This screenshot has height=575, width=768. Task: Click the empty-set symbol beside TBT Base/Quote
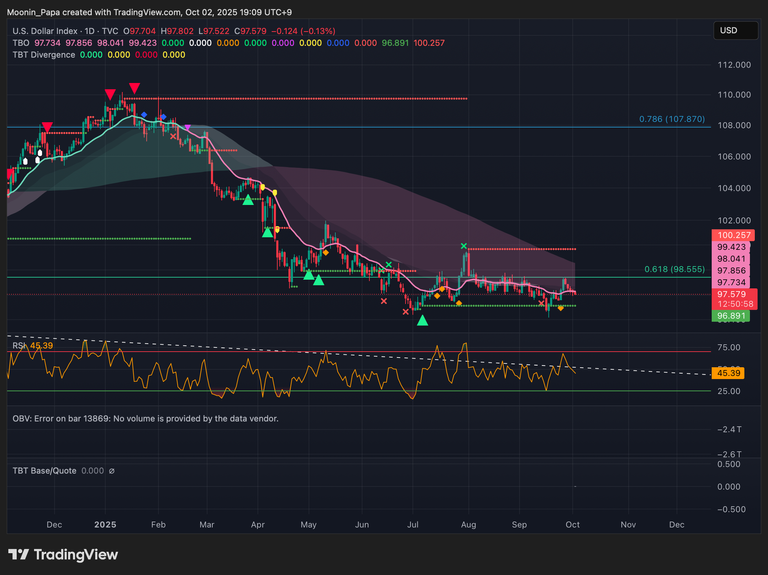[x=111, y=471]
